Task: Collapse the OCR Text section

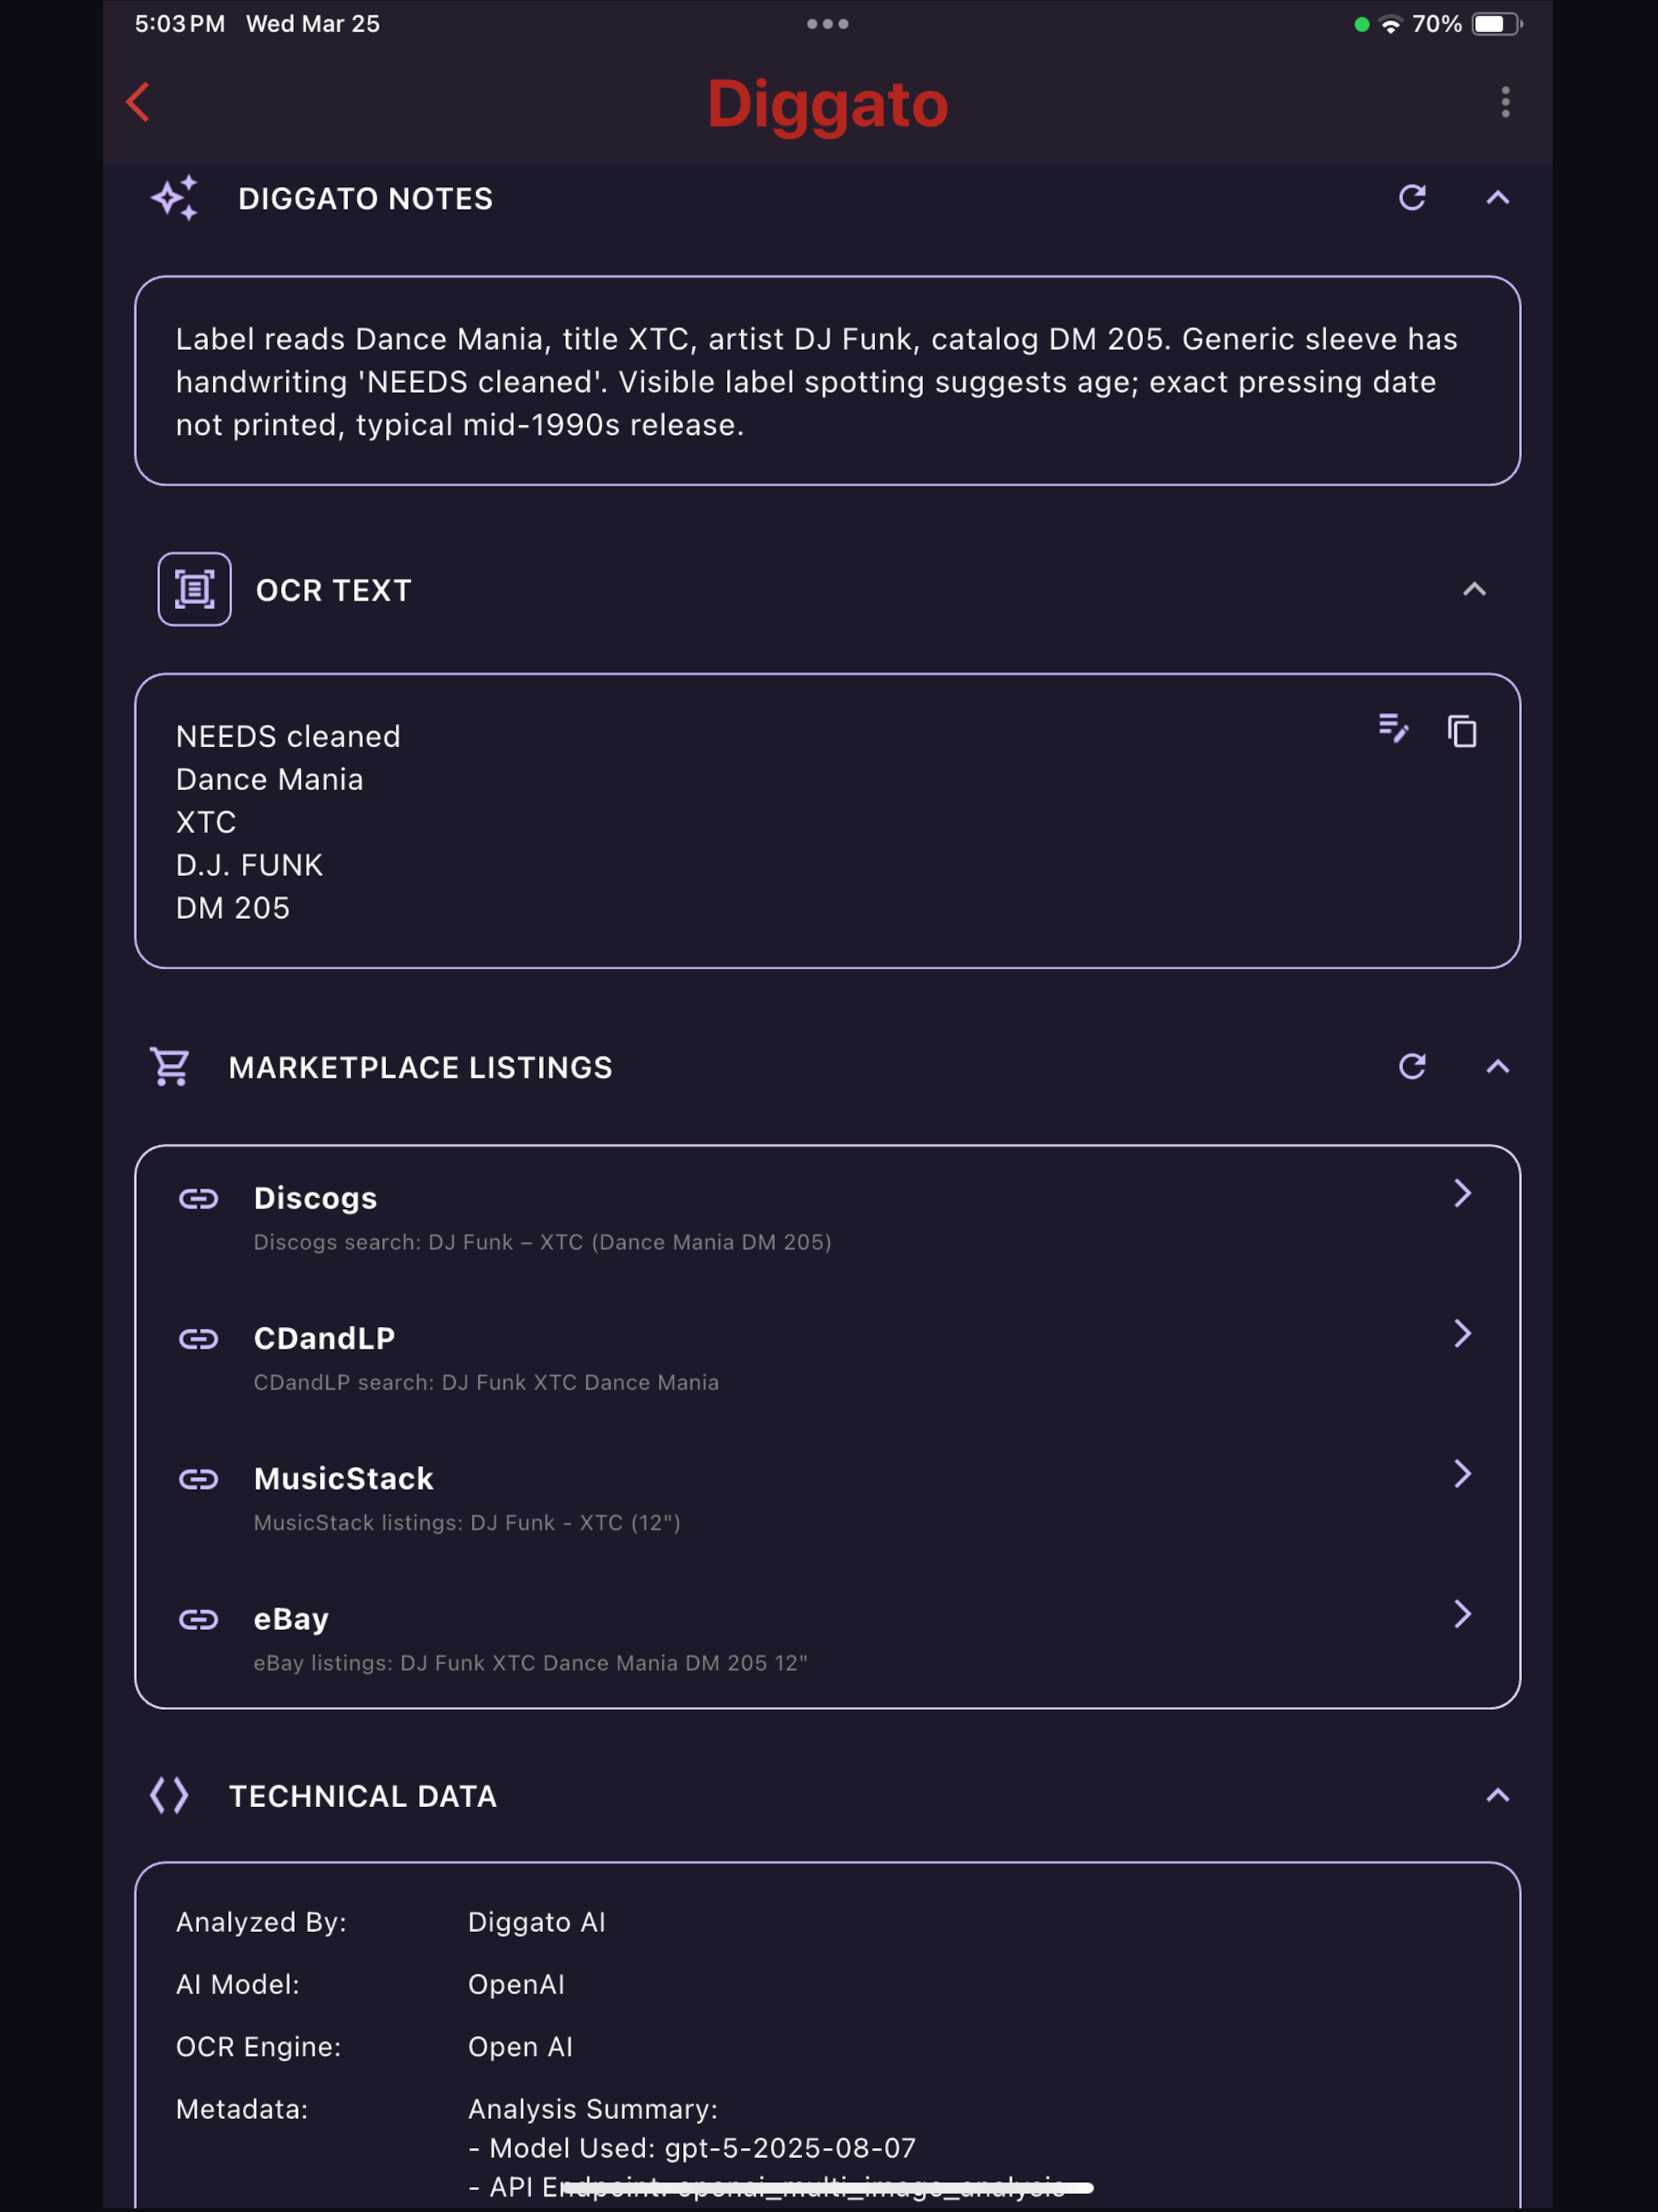Action: (1474, 590)
